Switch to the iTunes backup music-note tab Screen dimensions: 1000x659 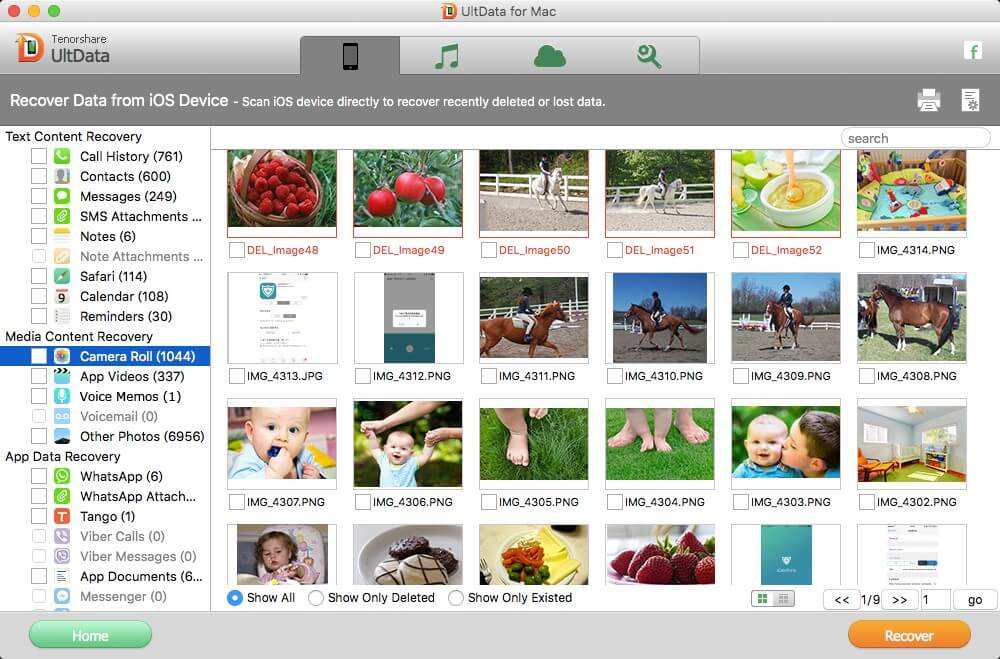click(x=446, y=56)
